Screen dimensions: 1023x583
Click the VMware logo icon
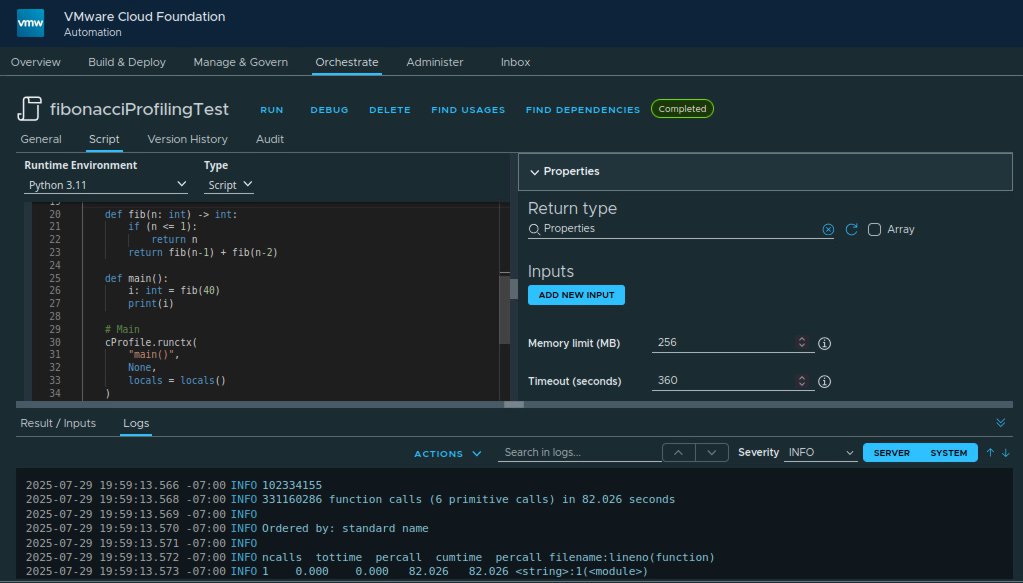(30, 23)
